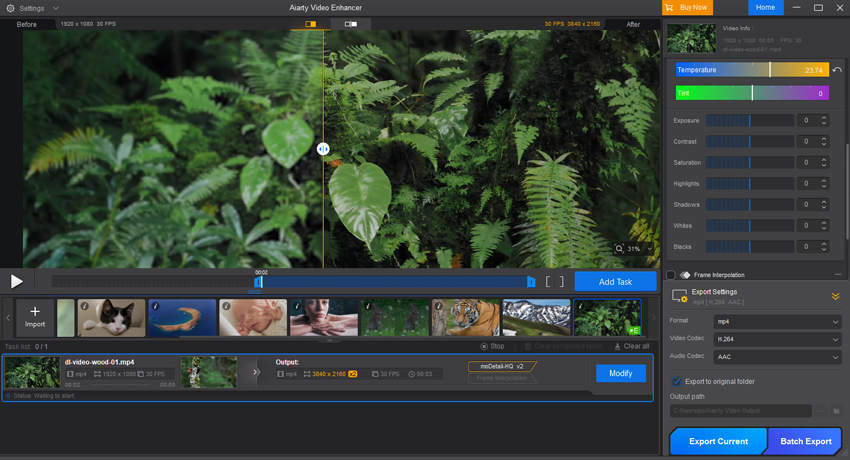Open info icon on the woman portrait thumbnail
Image resolution: width=850 pixels, height=460 pixels.
tap(297, 306)
